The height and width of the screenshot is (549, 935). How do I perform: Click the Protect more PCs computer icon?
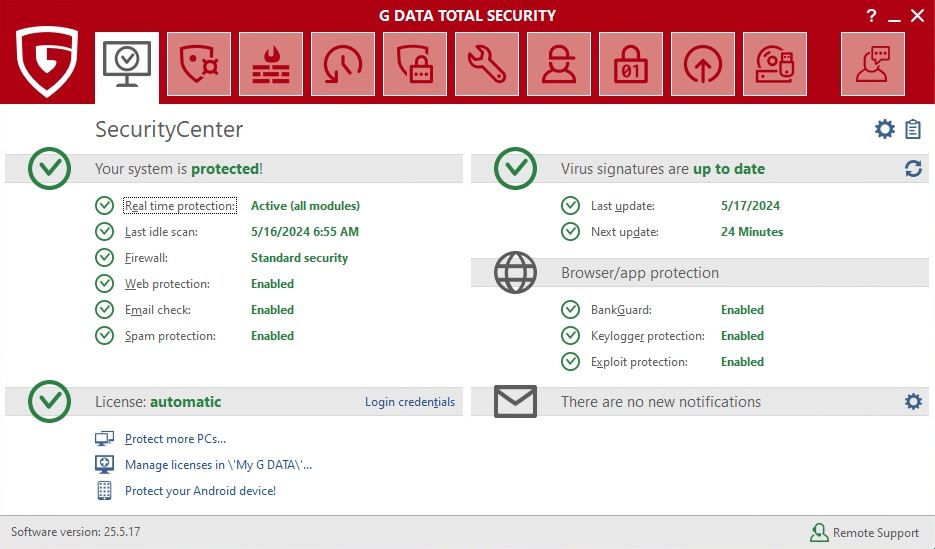pos(104,439)
